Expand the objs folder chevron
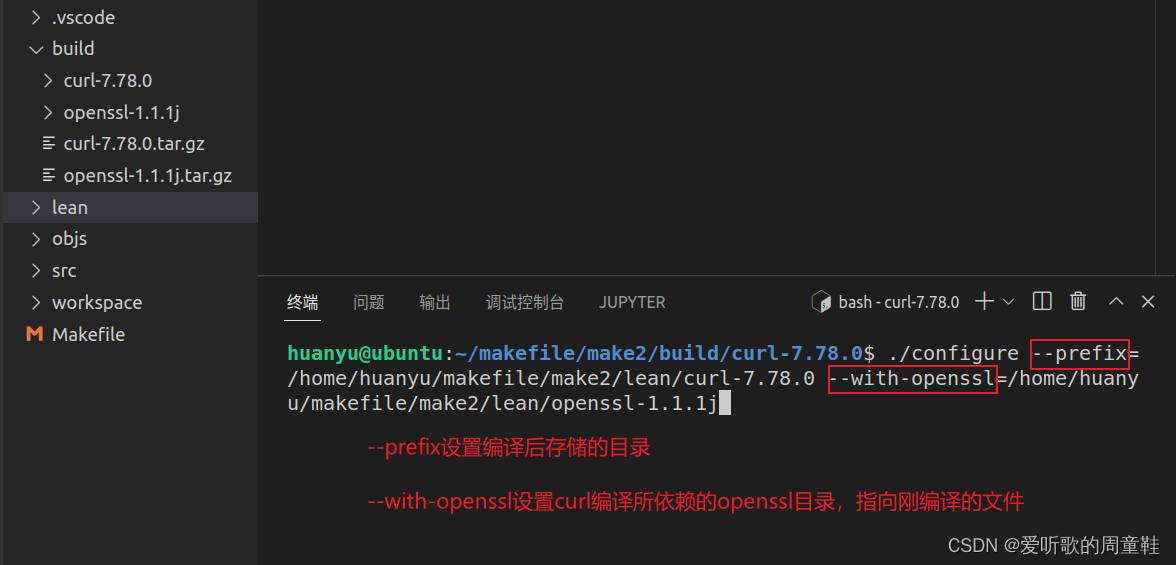1176x565 pixels. coord(35,239)
